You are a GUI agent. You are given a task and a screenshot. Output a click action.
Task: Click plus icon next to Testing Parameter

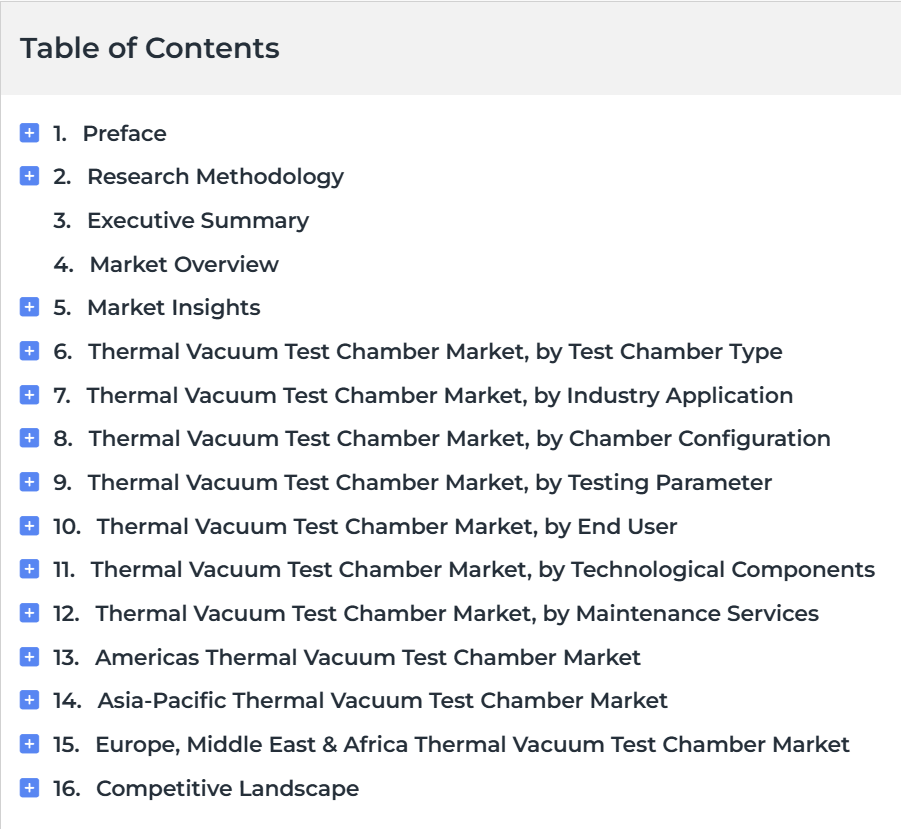point(29,482)
